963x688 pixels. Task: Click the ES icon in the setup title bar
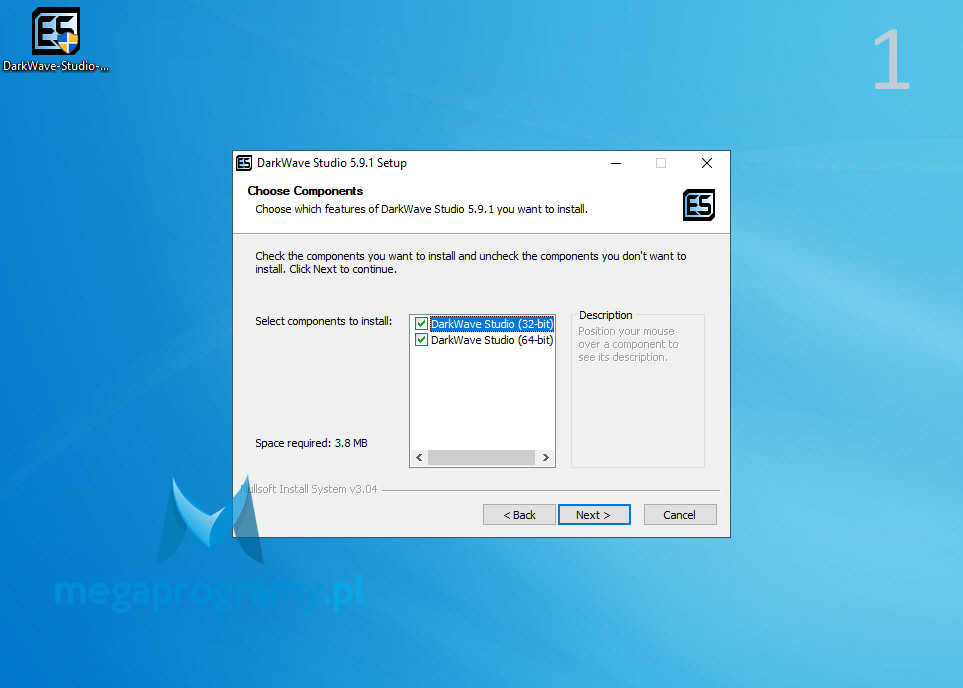(244, 163)
